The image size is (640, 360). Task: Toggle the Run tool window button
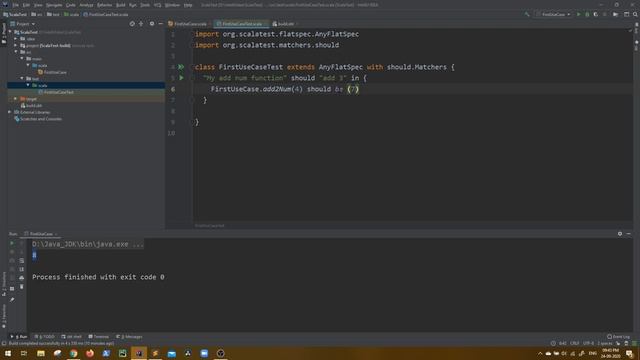click(19, 337)
